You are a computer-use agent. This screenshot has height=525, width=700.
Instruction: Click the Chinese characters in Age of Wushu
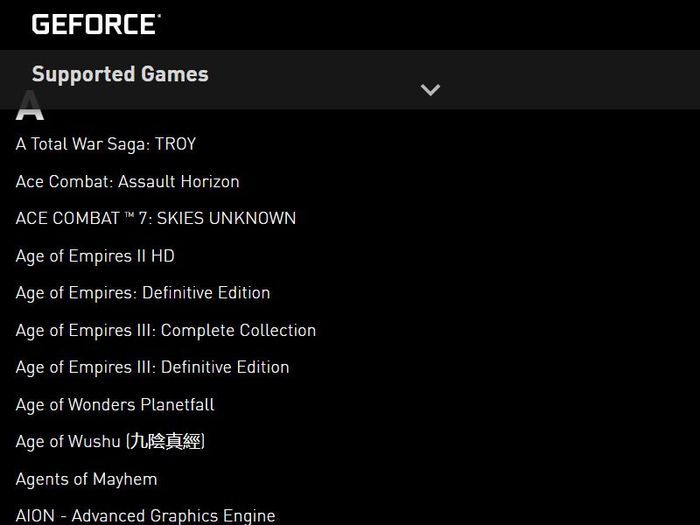tap(165, 442)
